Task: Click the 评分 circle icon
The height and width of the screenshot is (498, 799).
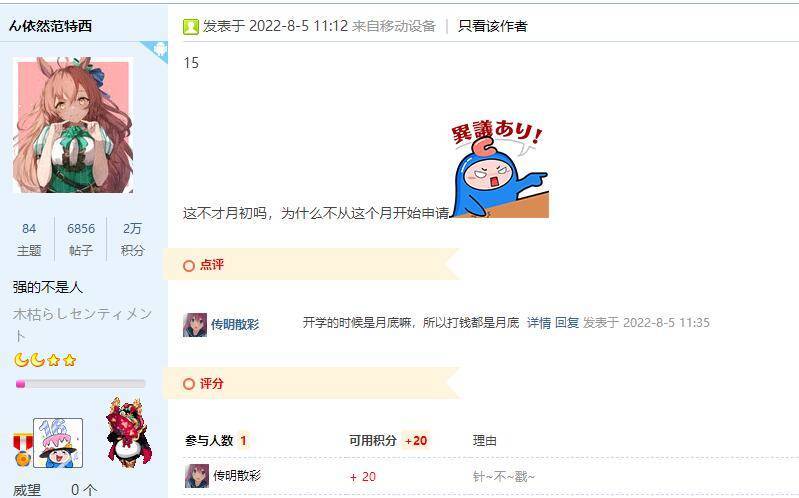Action: tap(189, 384)
